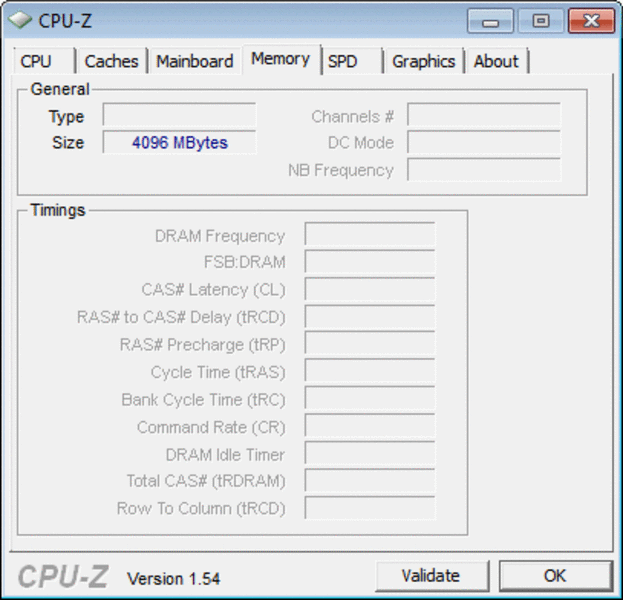Show the About tab

tap(497, 61)
